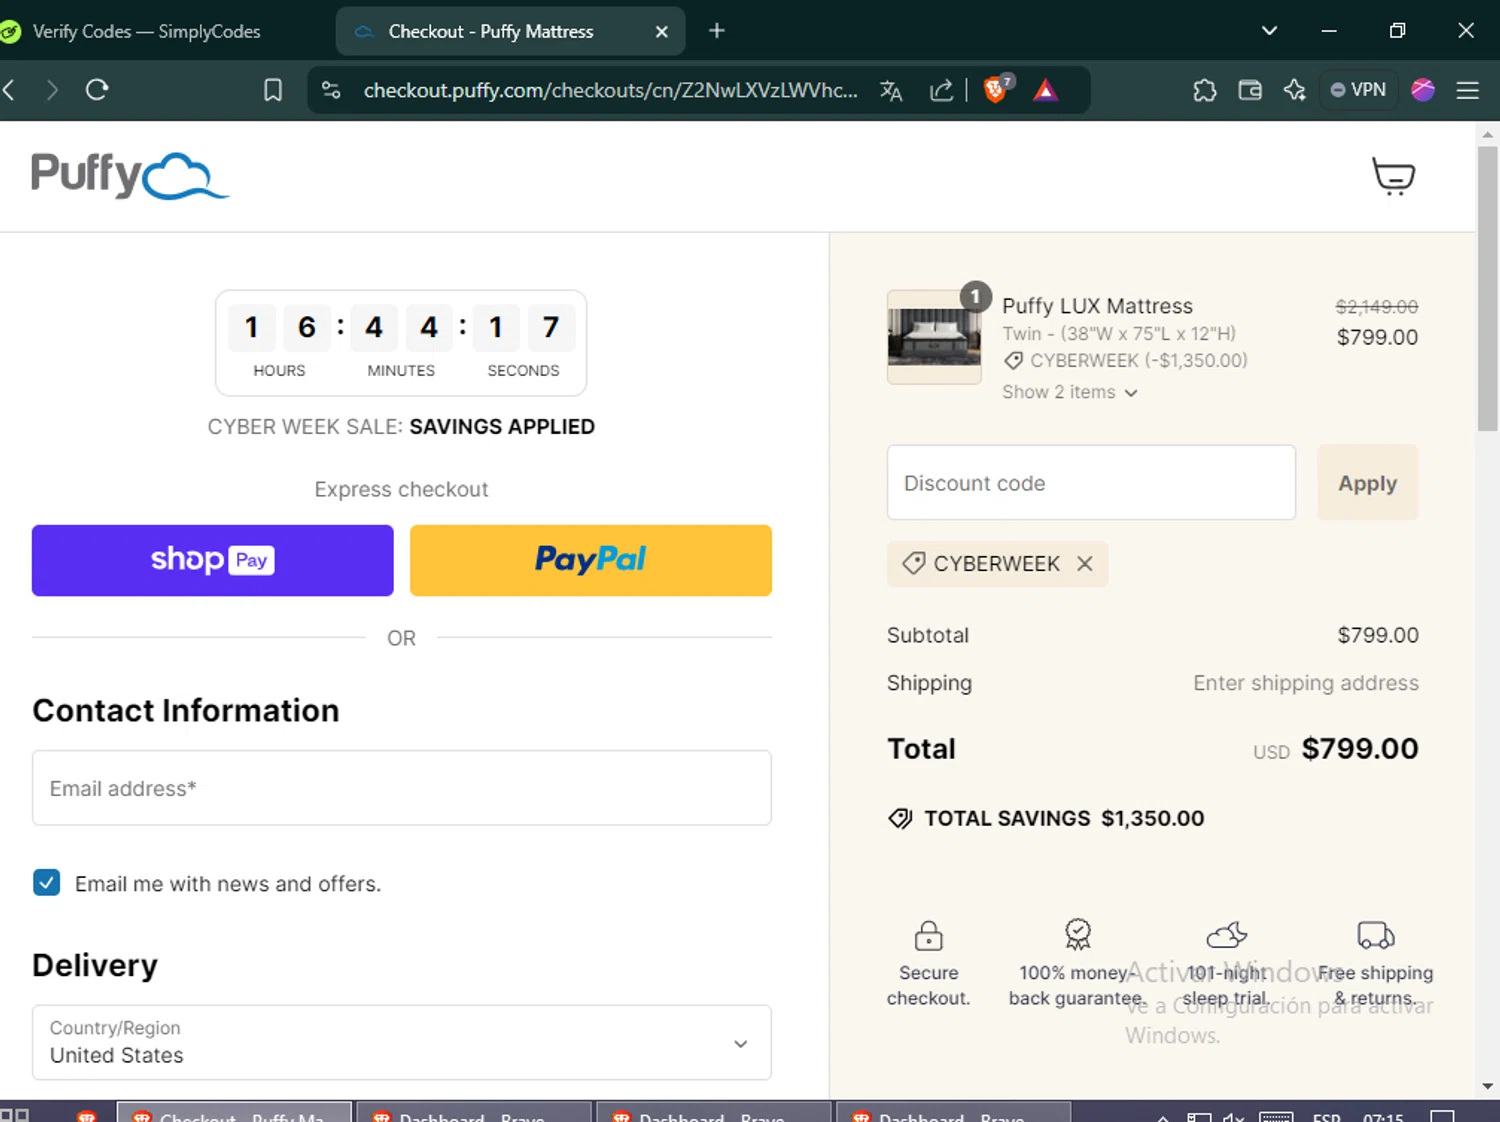Click the taskbar volume muted icon
The height and width of the screenshot is (1122, 1500).
tap(1234, 1116)
